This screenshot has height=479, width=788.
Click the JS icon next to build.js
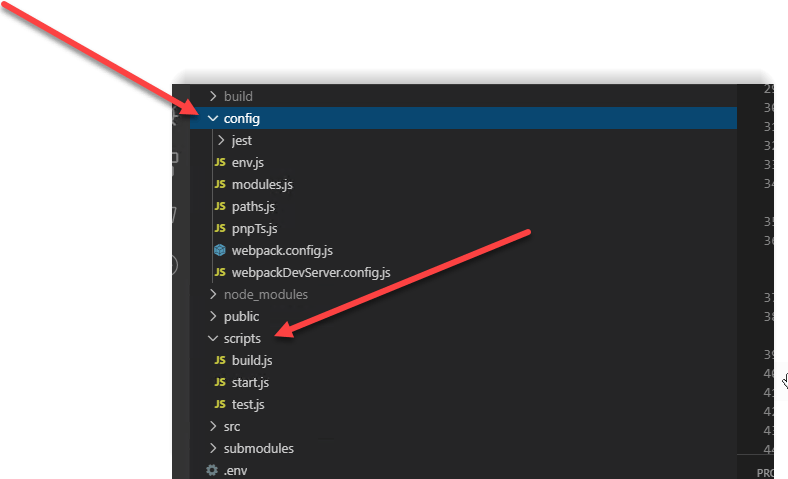[x=220, y=360]
